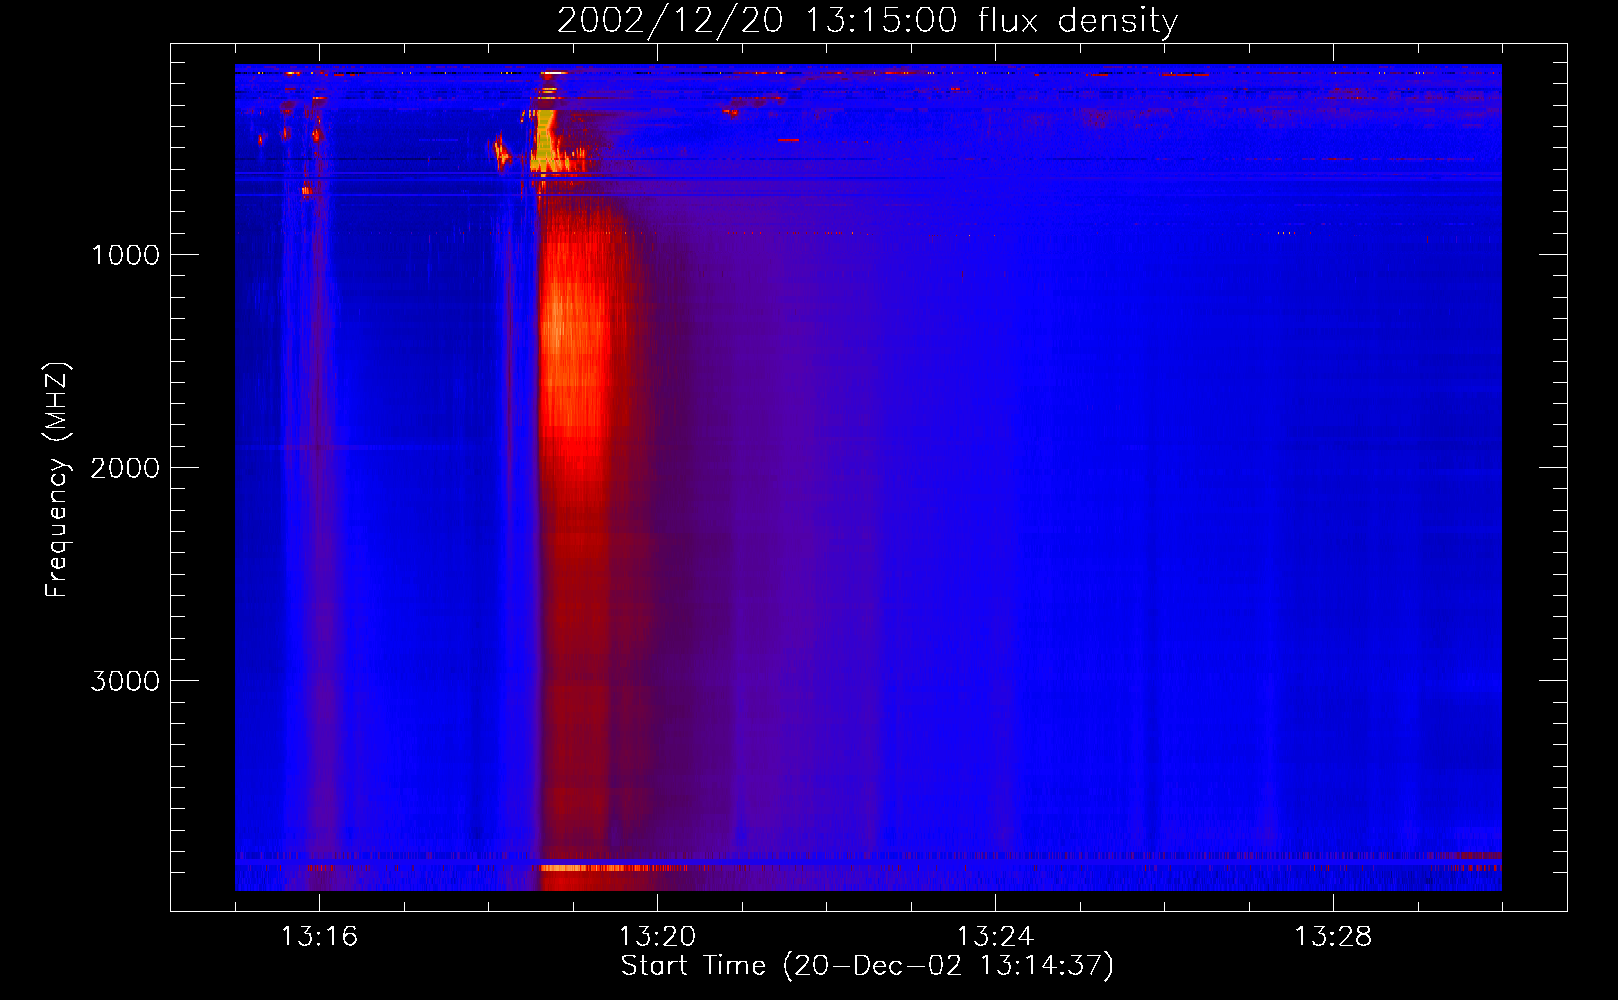
Task: Click the yellow-green emission patch above the burst
Action: pyautogui.click(x=545, y=140)
